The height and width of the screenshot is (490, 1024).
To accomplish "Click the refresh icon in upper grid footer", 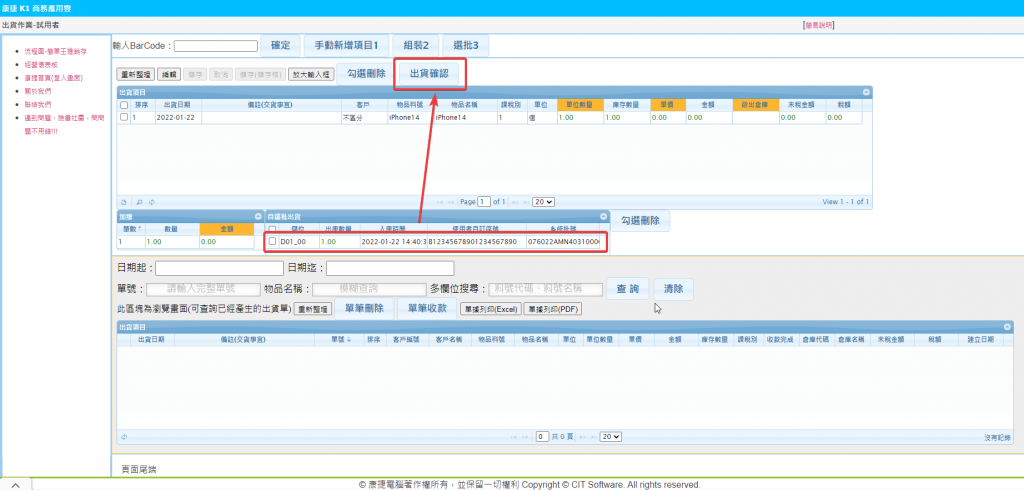I will [x=151, y=201].
